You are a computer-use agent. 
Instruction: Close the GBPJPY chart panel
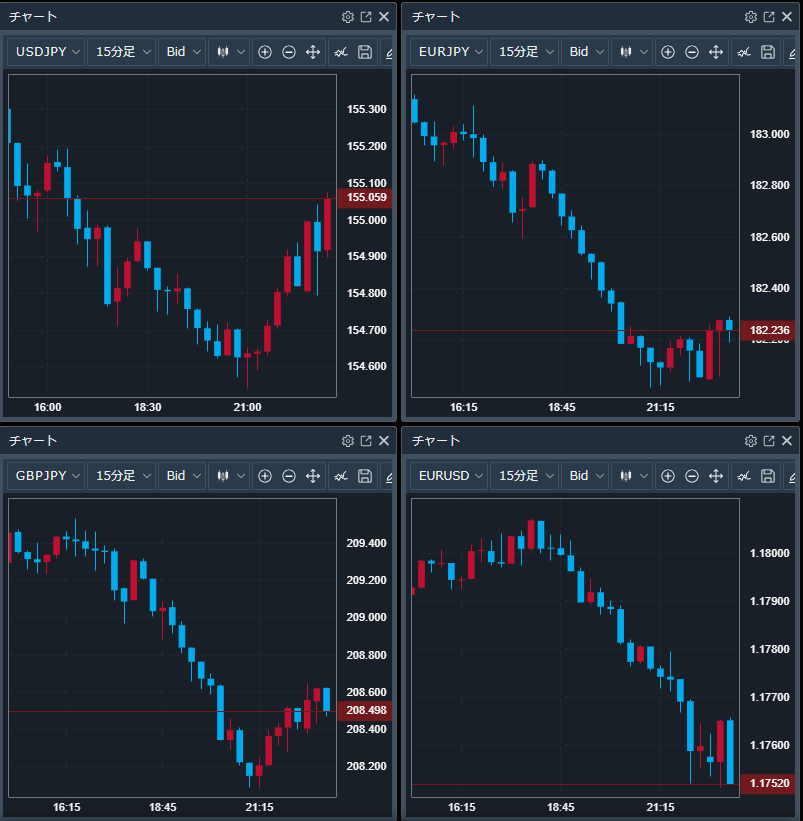pyautogui.click(x=384, y=441)
